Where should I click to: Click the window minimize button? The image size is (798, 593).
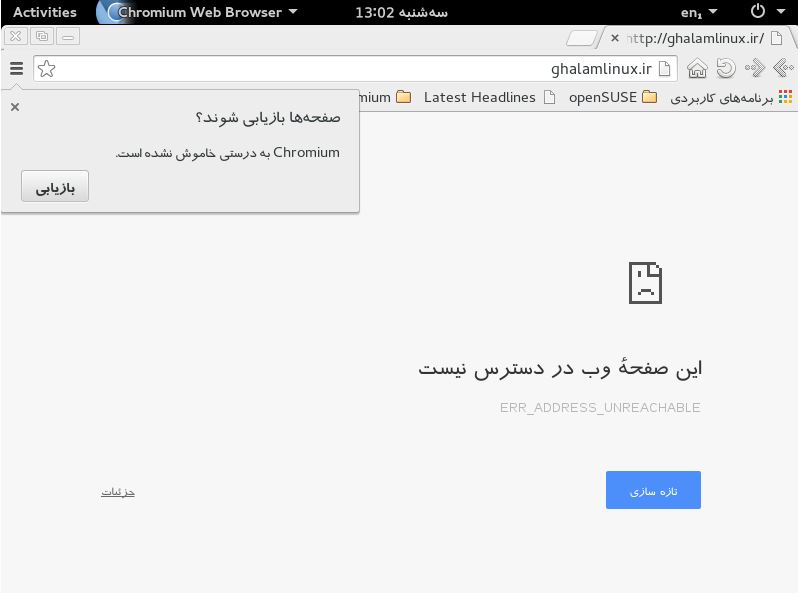68,36
